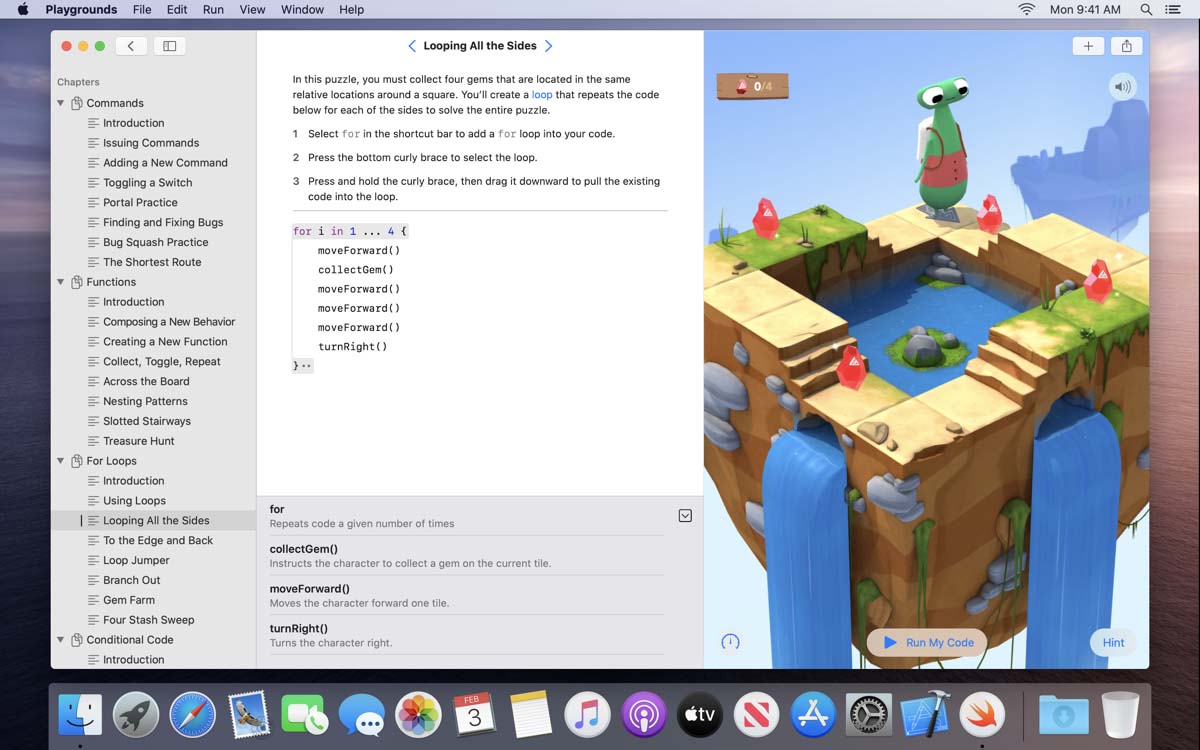This screenshot has width=1200, height=750.
Task: Click the 0/4 gem counter badge
Action: pyautogui.click(x=751, y=86)
